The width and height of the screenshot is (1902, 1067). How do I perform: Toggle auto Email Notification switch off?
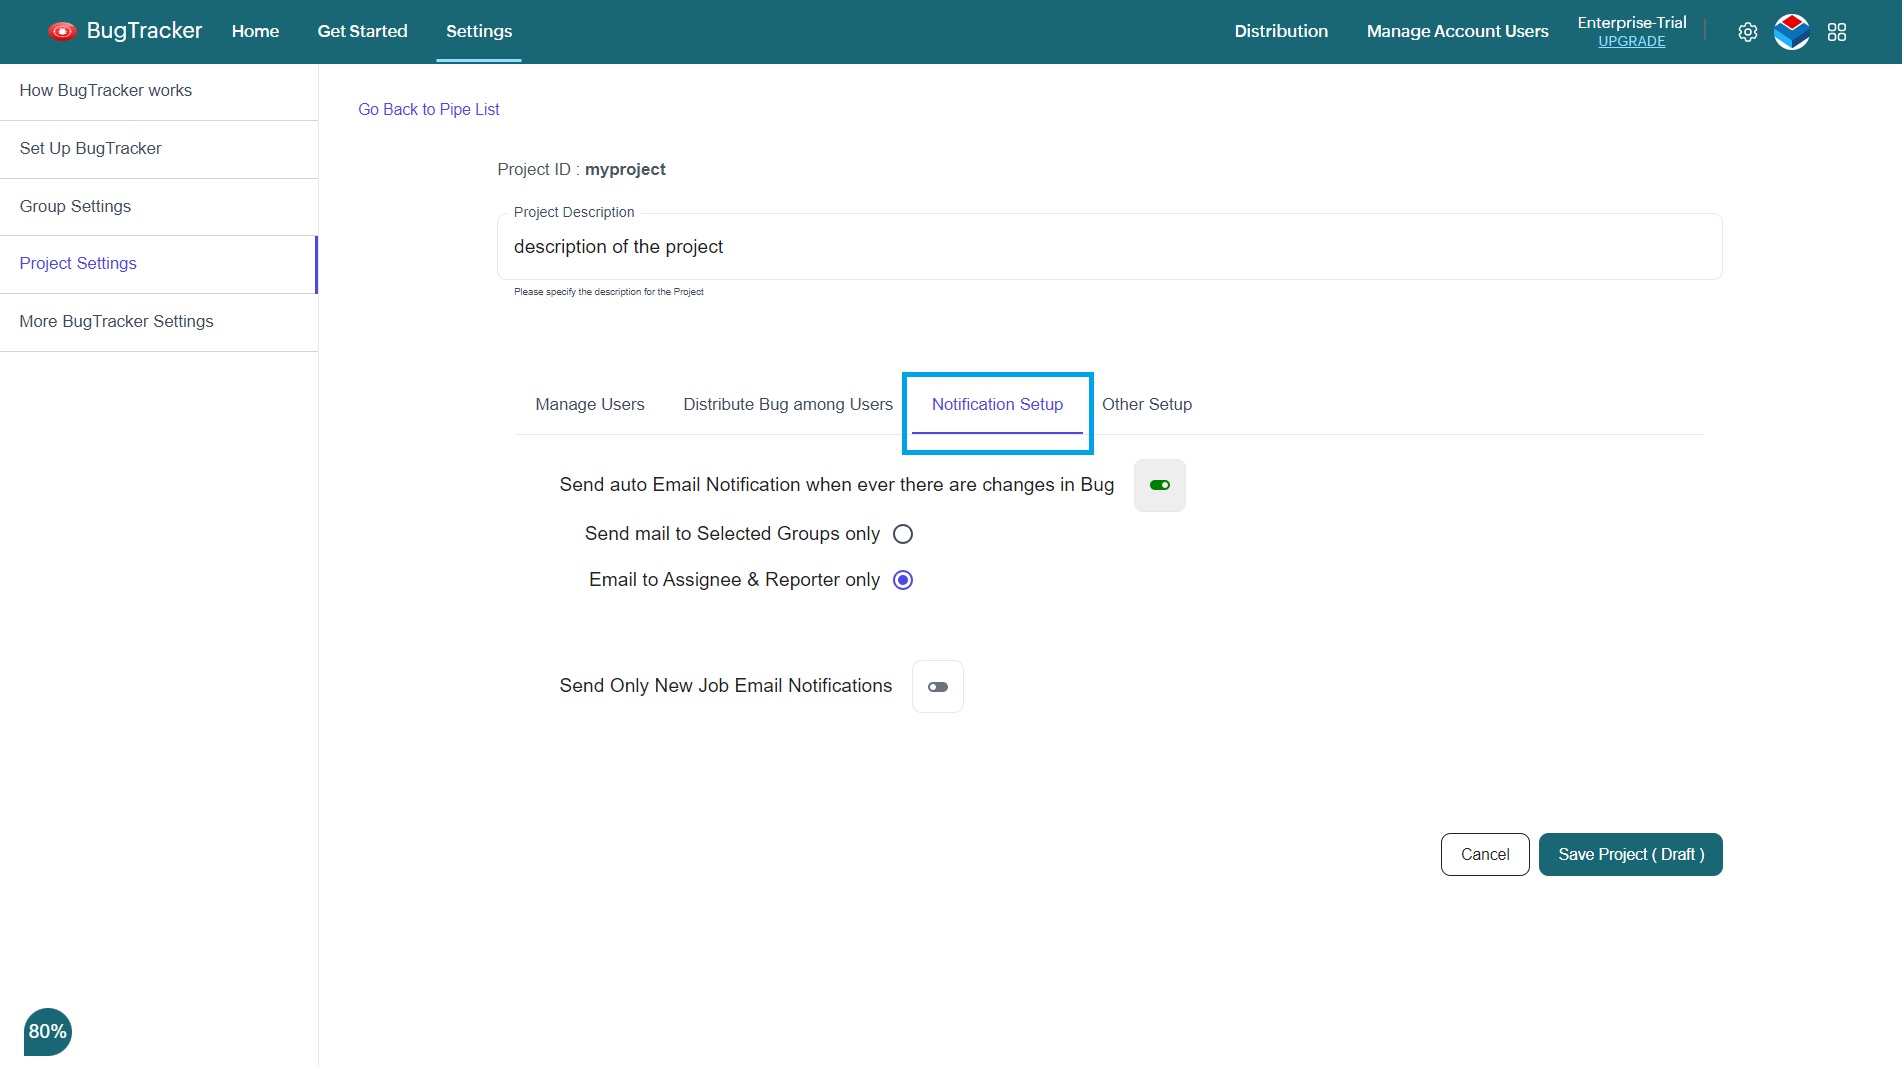coord(1159,485)
